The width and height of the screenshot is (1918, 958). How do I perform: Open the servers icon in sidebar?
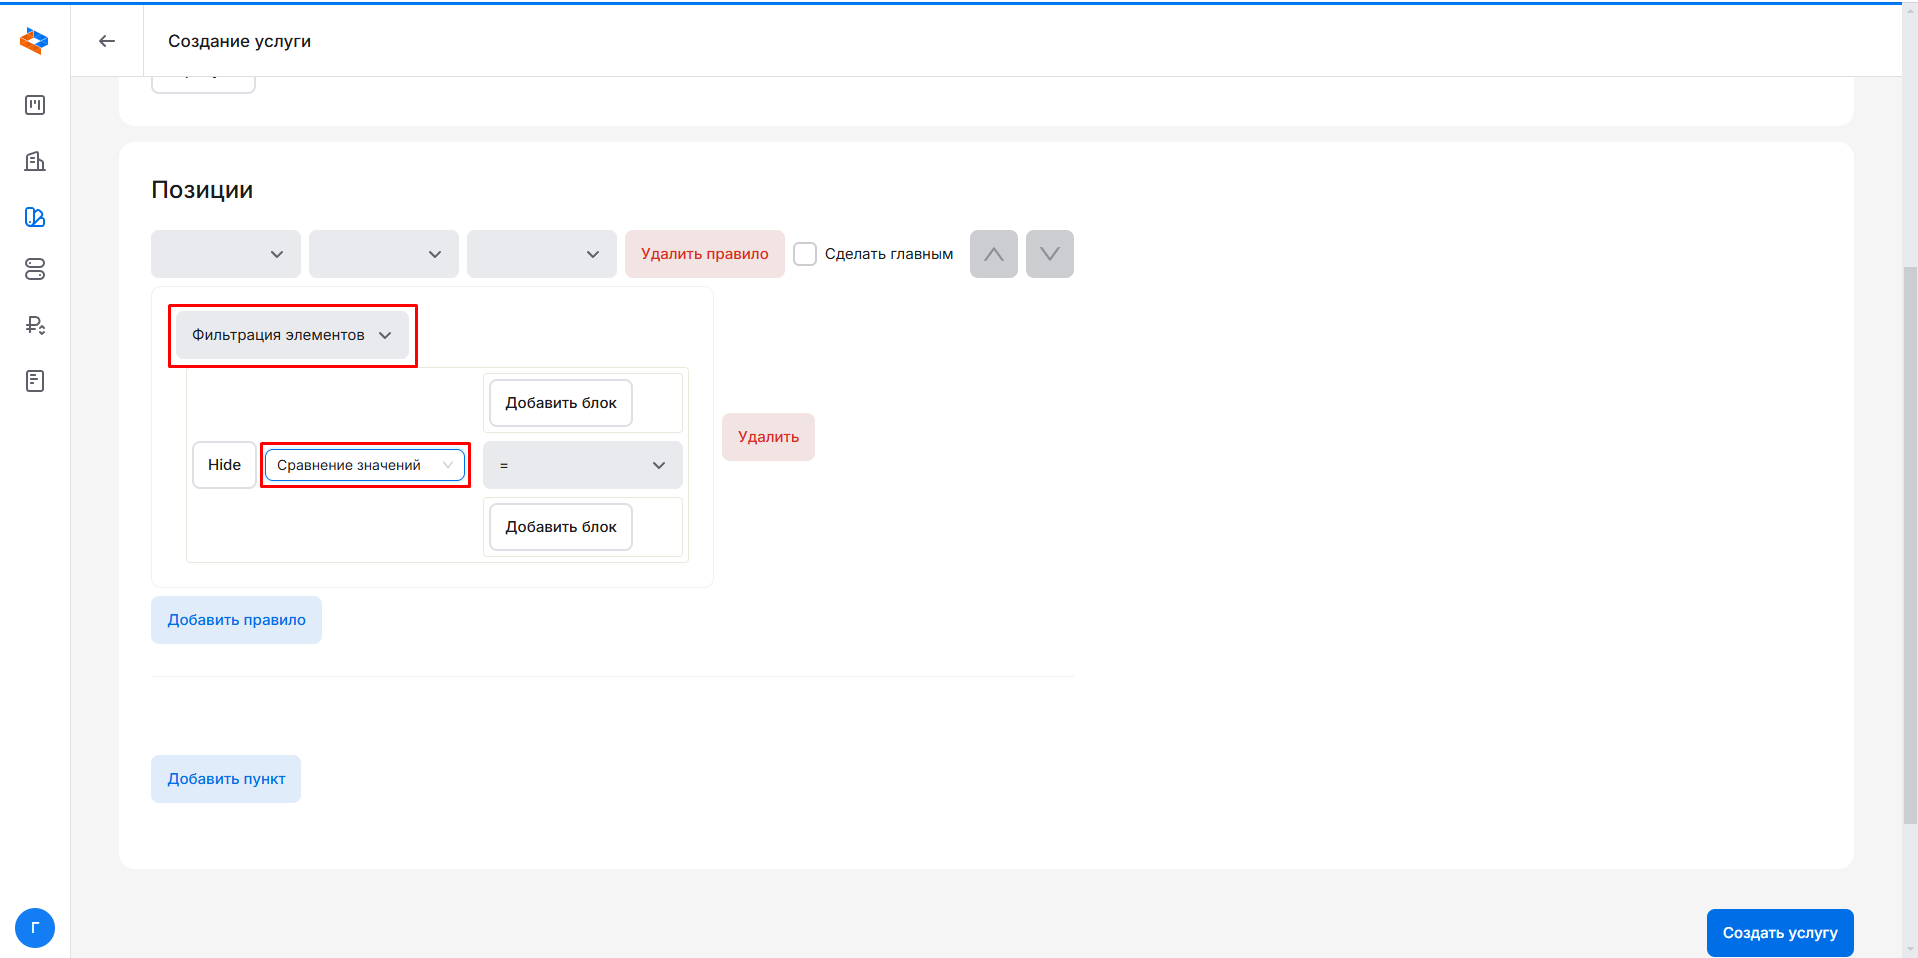coord(35,269)
